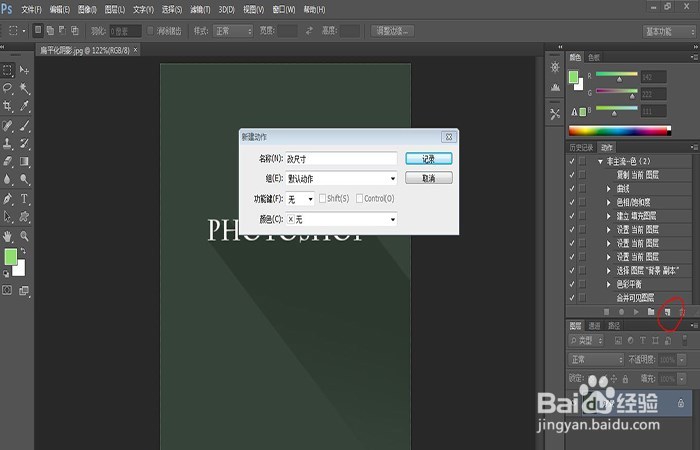Collapse the 丰主流-色 (2) action
Viewport: 700px width, 450px height.
tap(600, 161)
